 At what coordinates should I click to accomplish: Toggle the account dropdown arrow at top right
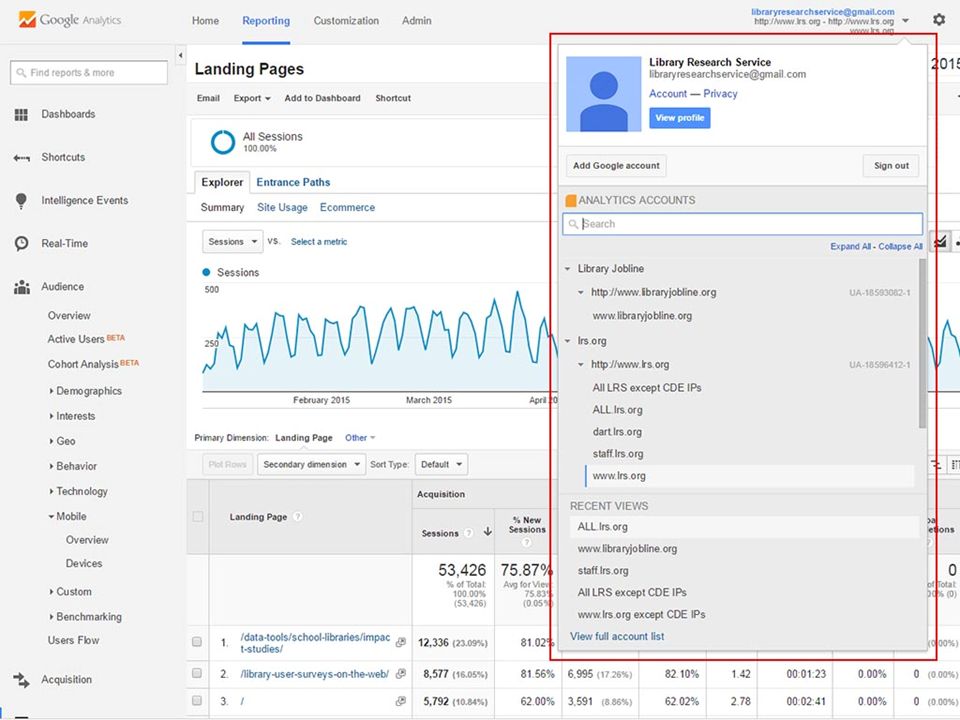point(906,21)
